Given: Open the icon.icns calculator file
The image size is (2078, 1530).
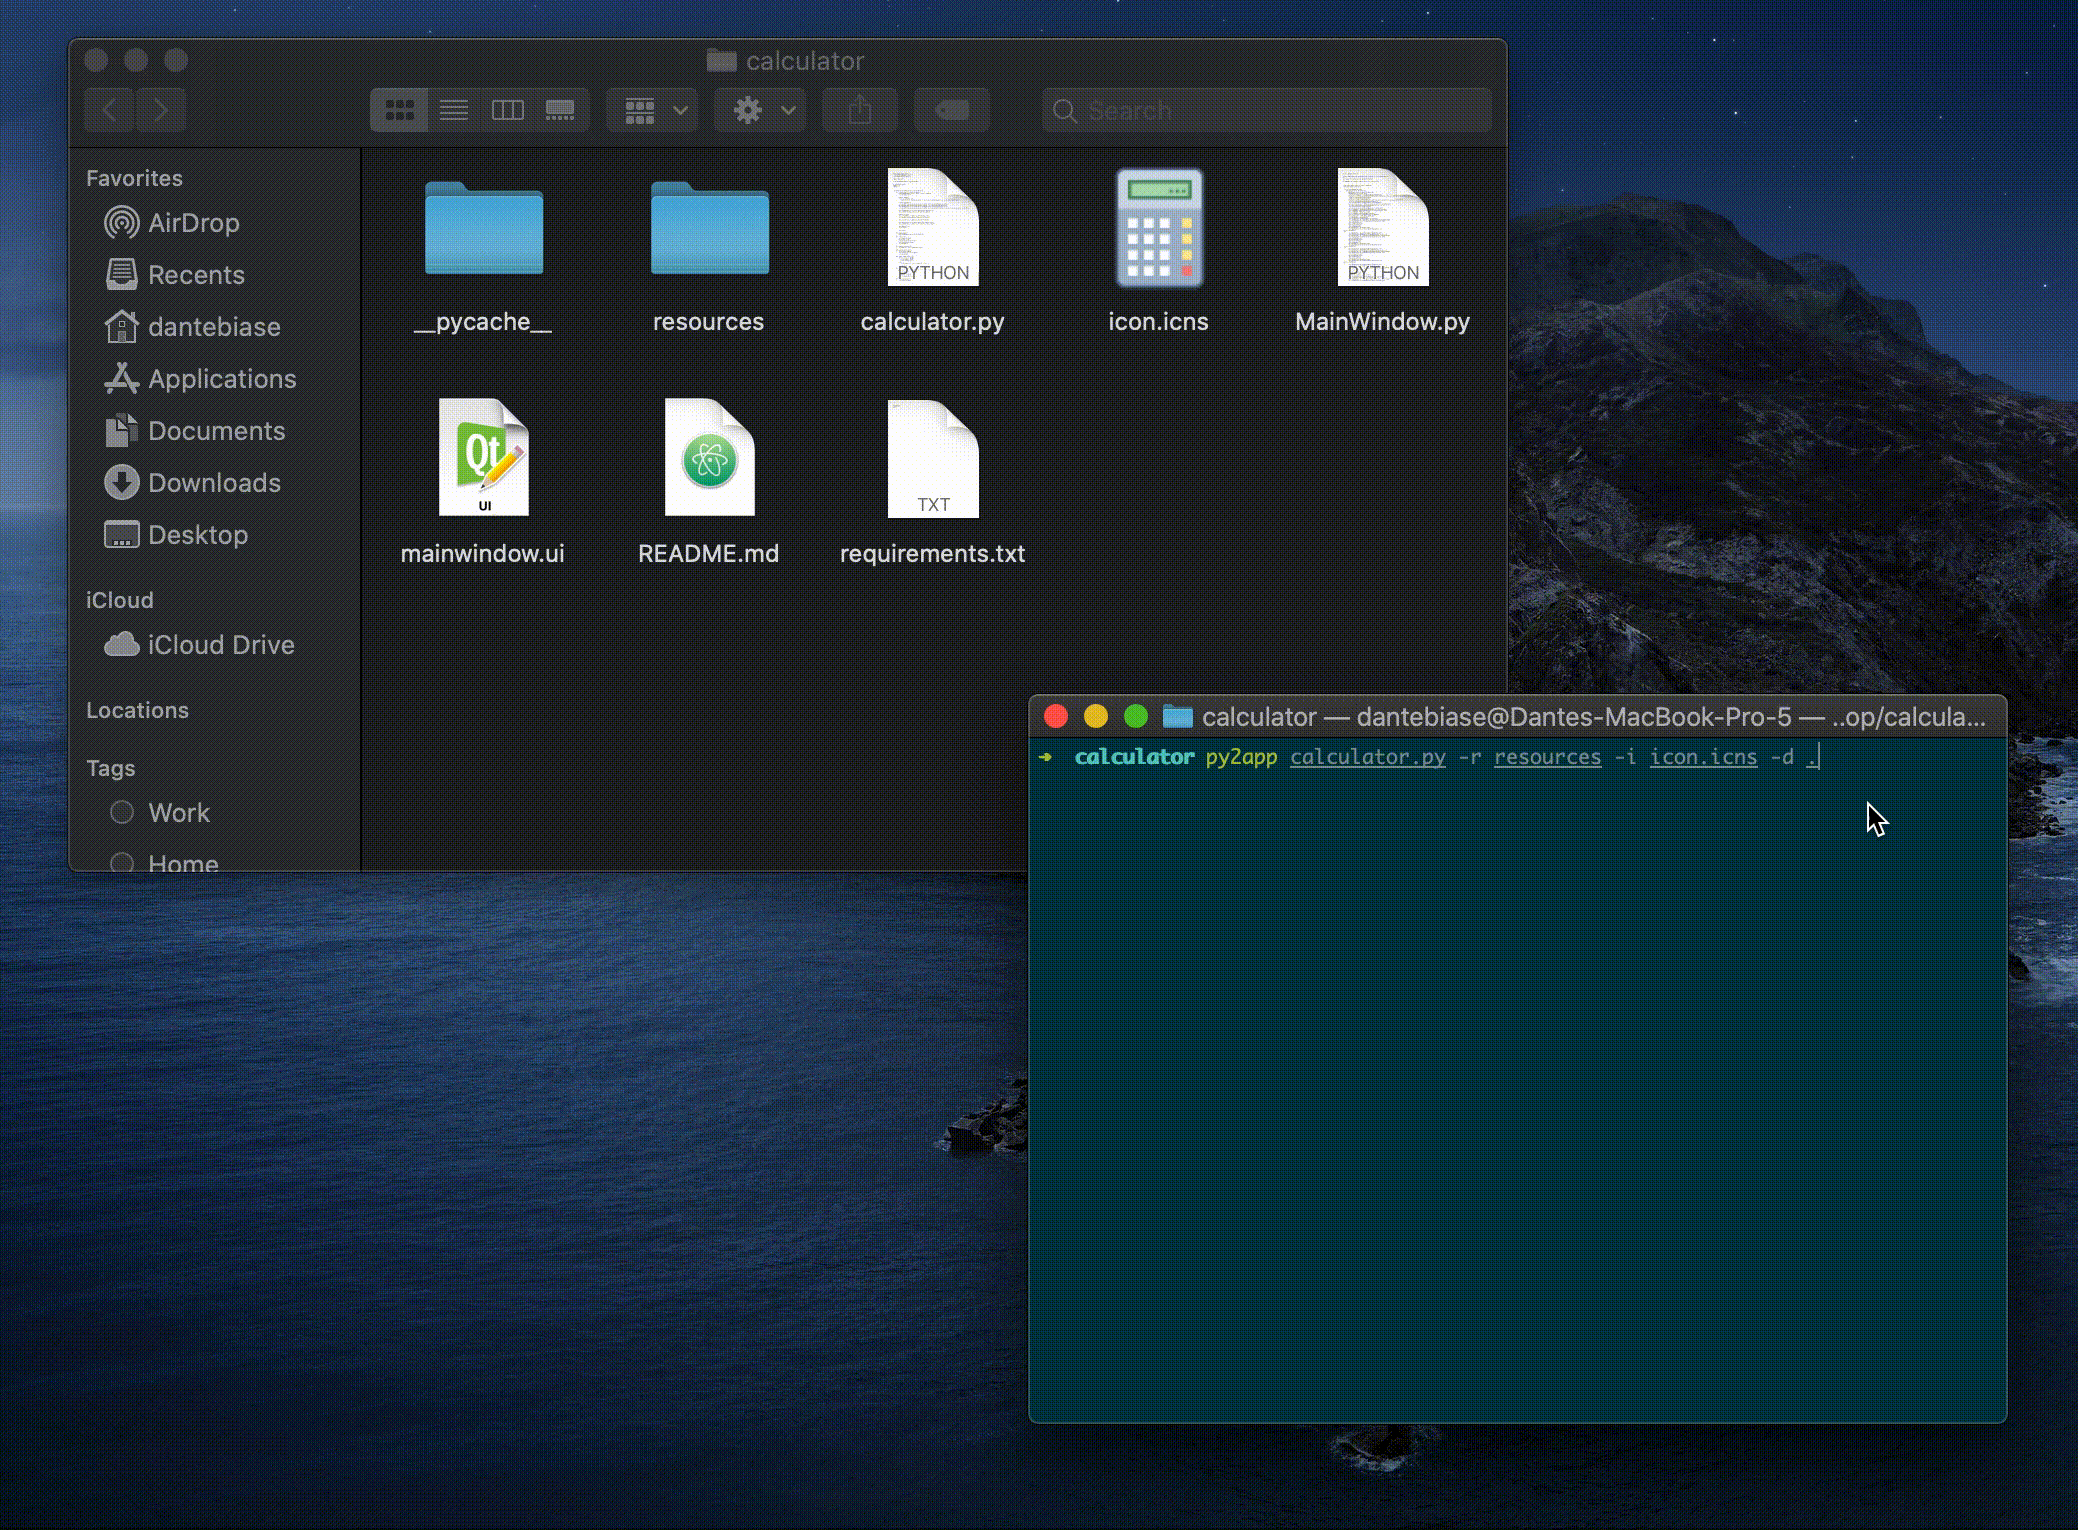Looking at the screenshot, I should (1158, 229).
